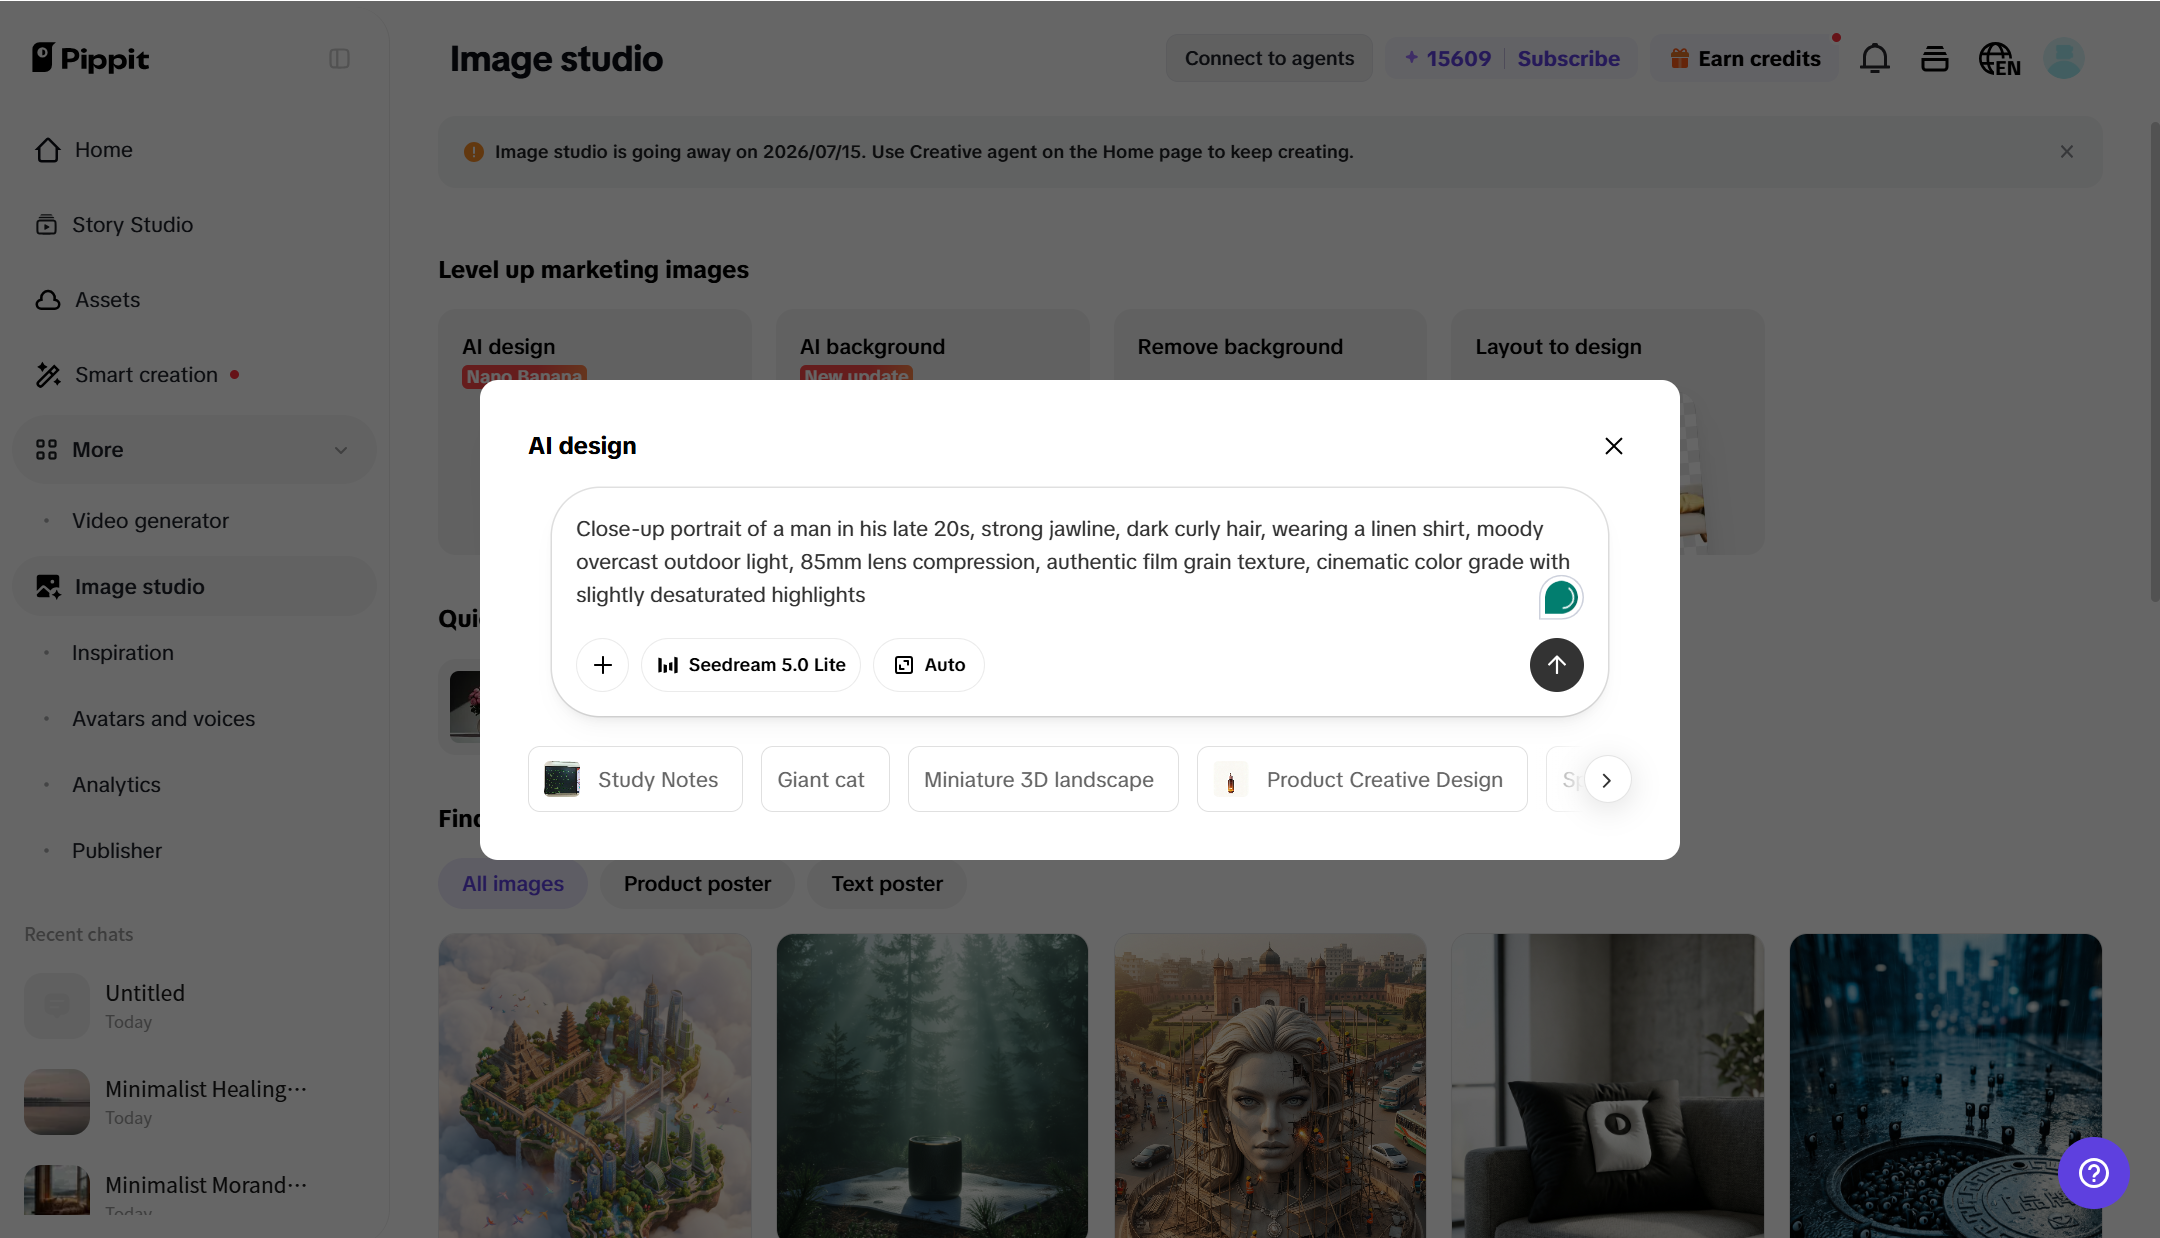2160x1238 pixels.
Task: Open Seedream 5.0 Lite model dropdown
Action: [751, 665]
